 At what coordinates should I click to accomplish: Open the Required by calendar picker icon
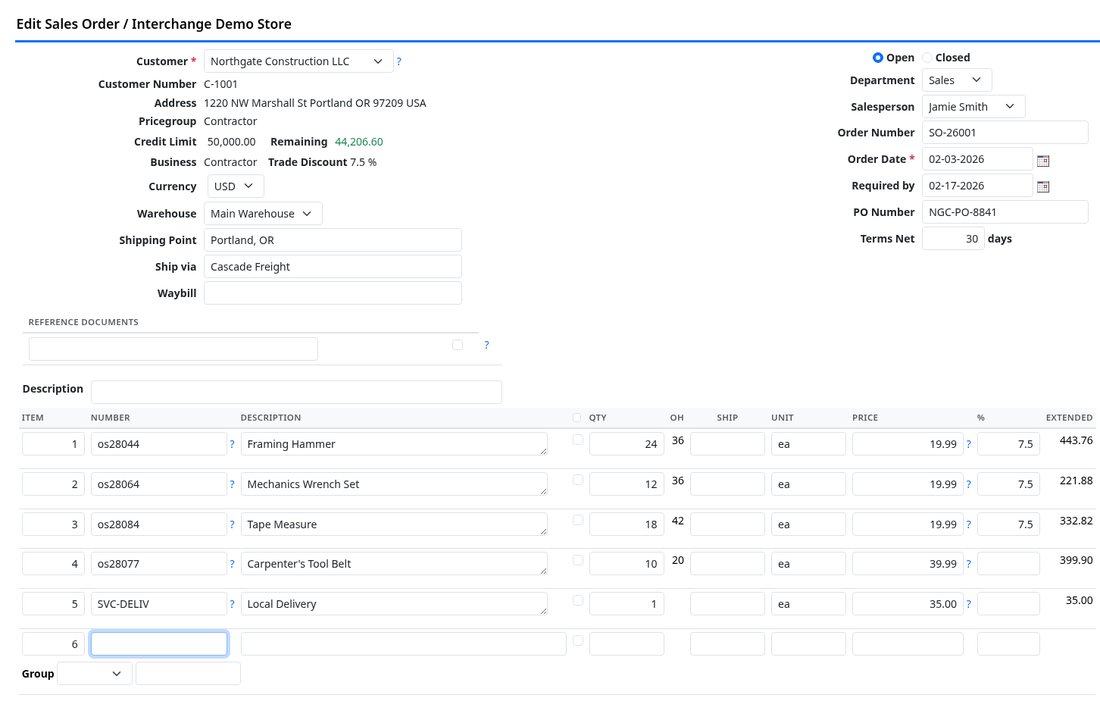click(x=1042, y=187)
